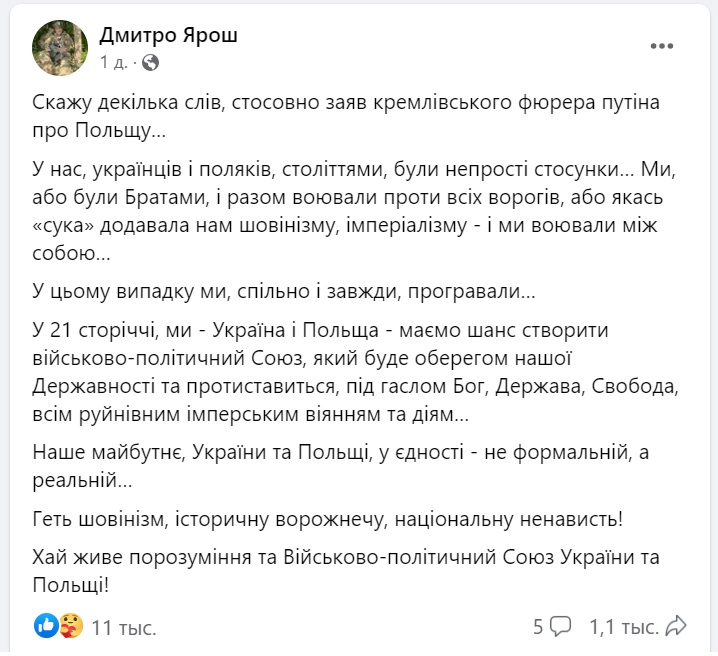The height and width of the screenshot is (656, 718).
Task: Click the globe public-audience icon
Action: (151, 62)
